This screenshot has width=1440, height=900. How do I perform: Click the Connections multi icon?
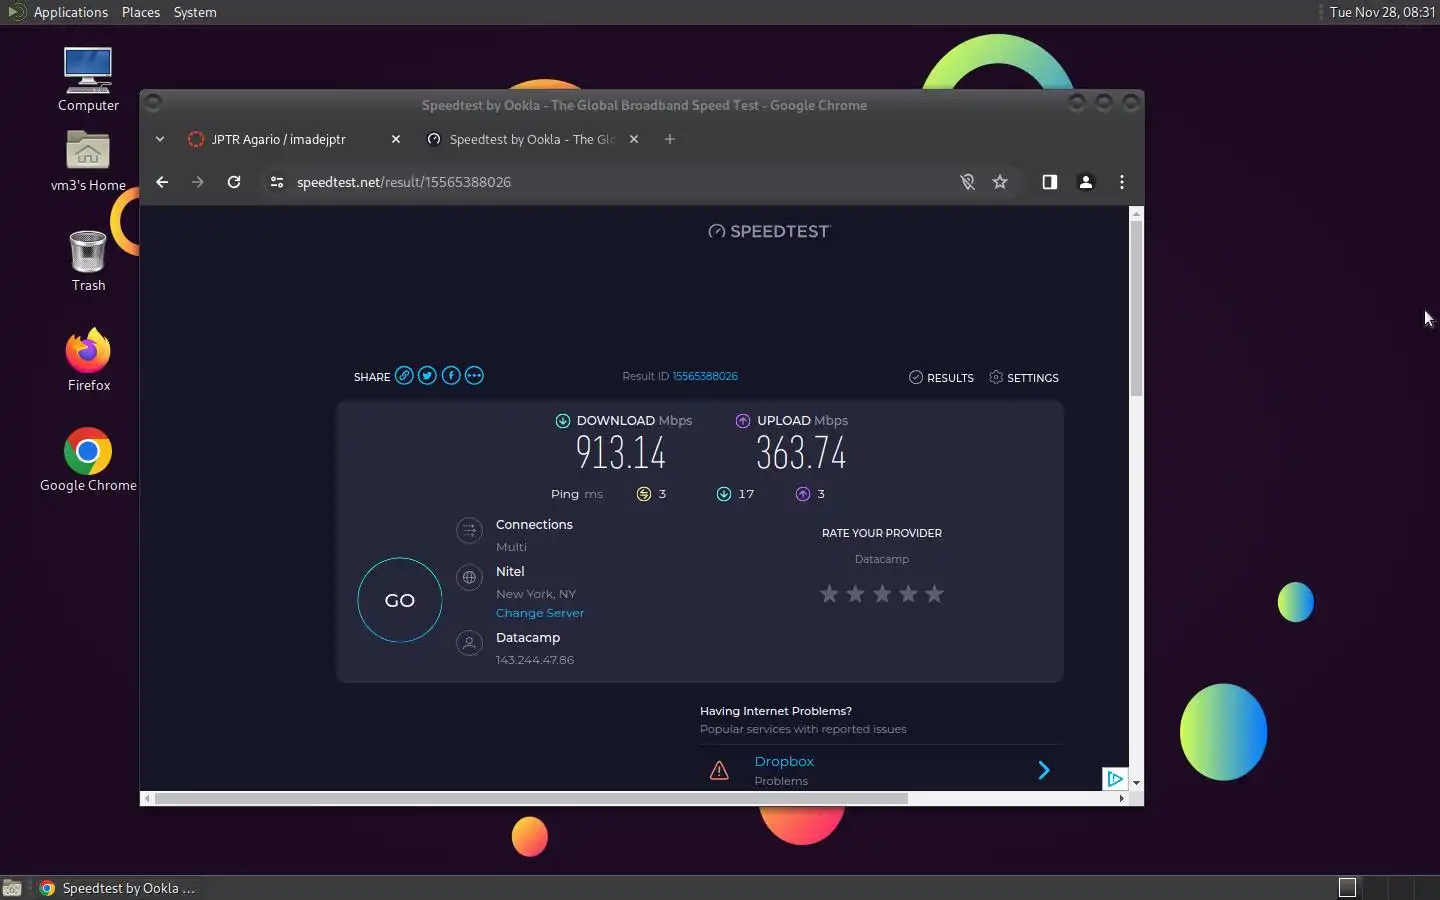point(469,530)
